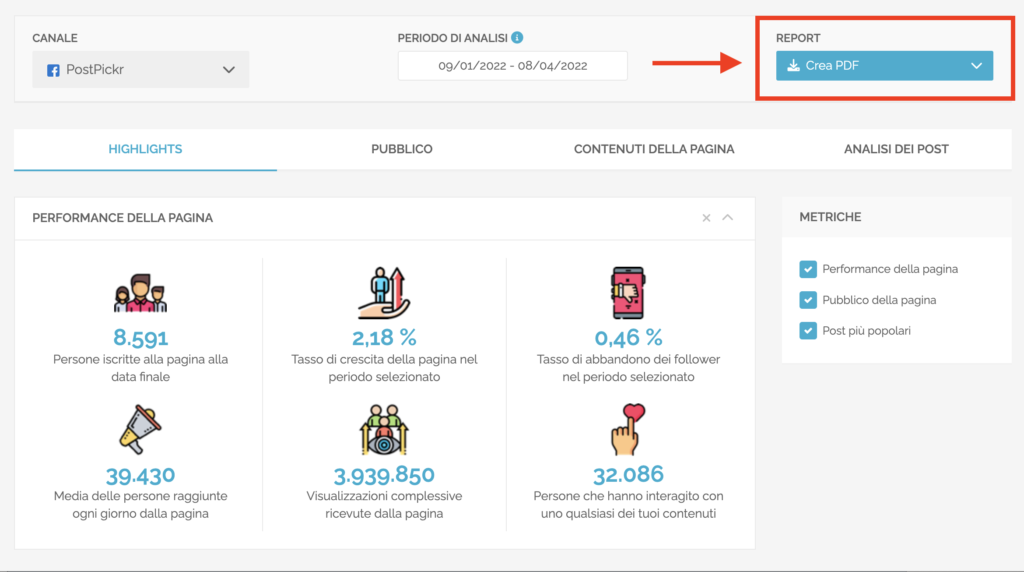Click the Canale label
Image resolution: width=1024 pixels, height=572 pixels.
click(55, 38)
